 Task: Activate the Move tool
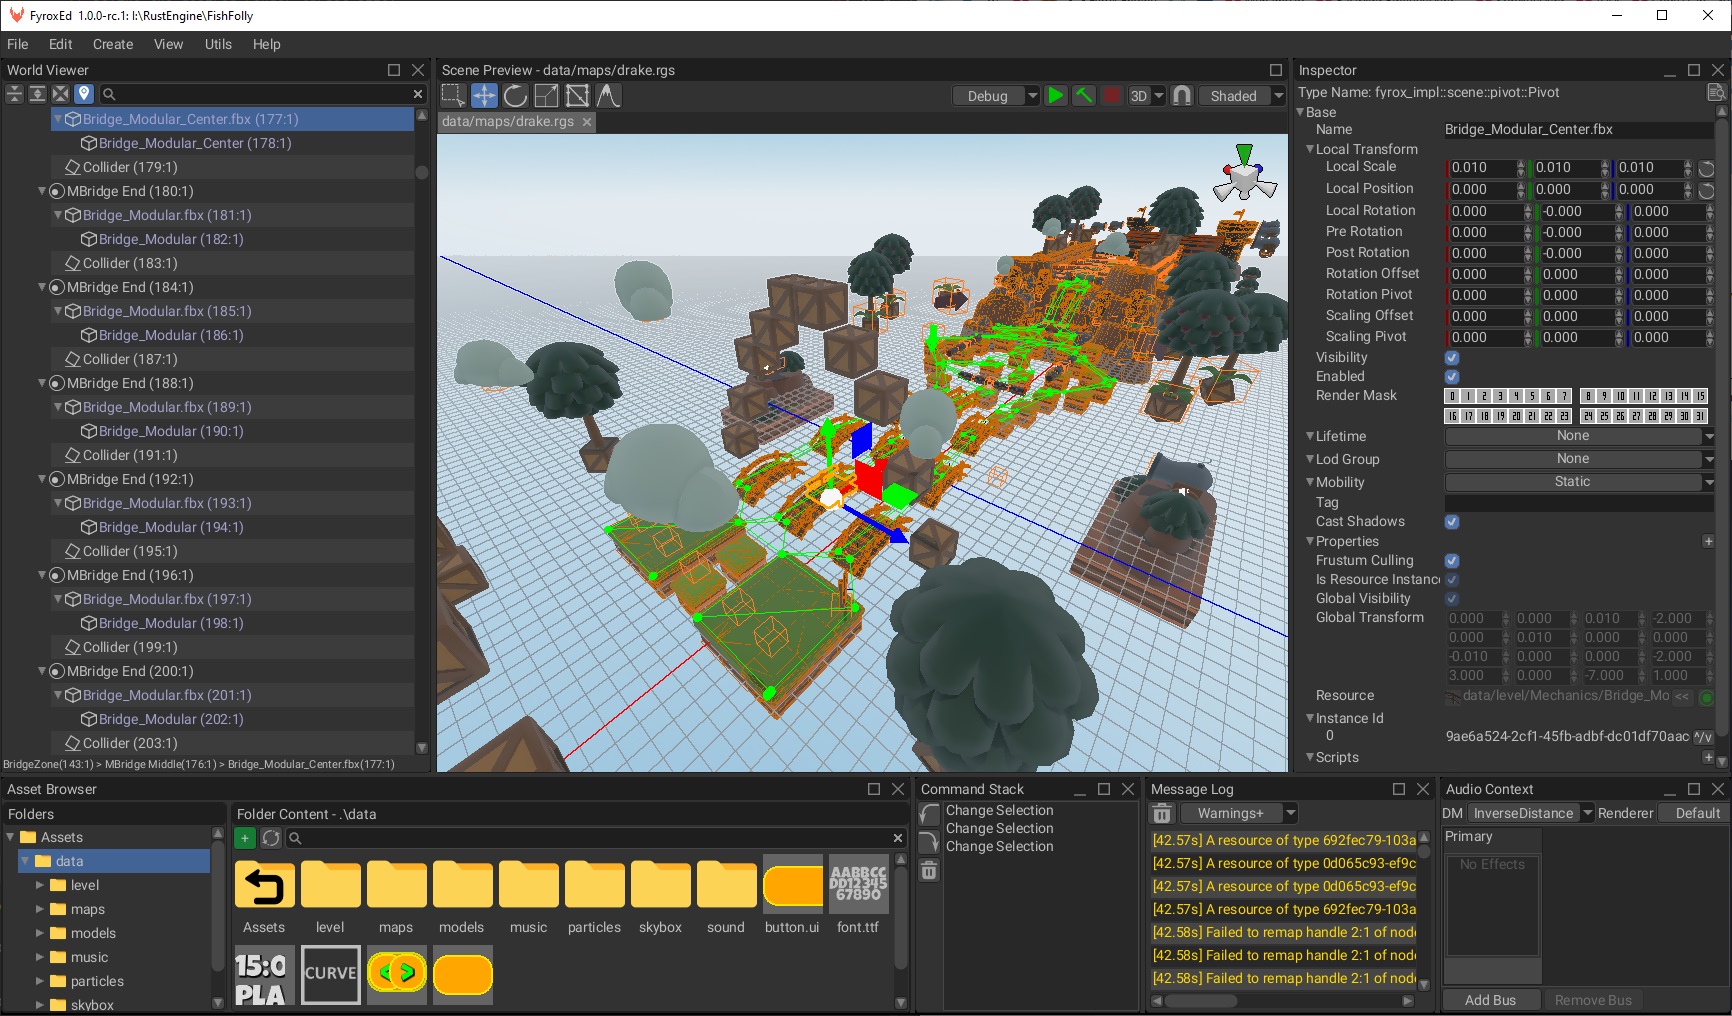point(484,95)
